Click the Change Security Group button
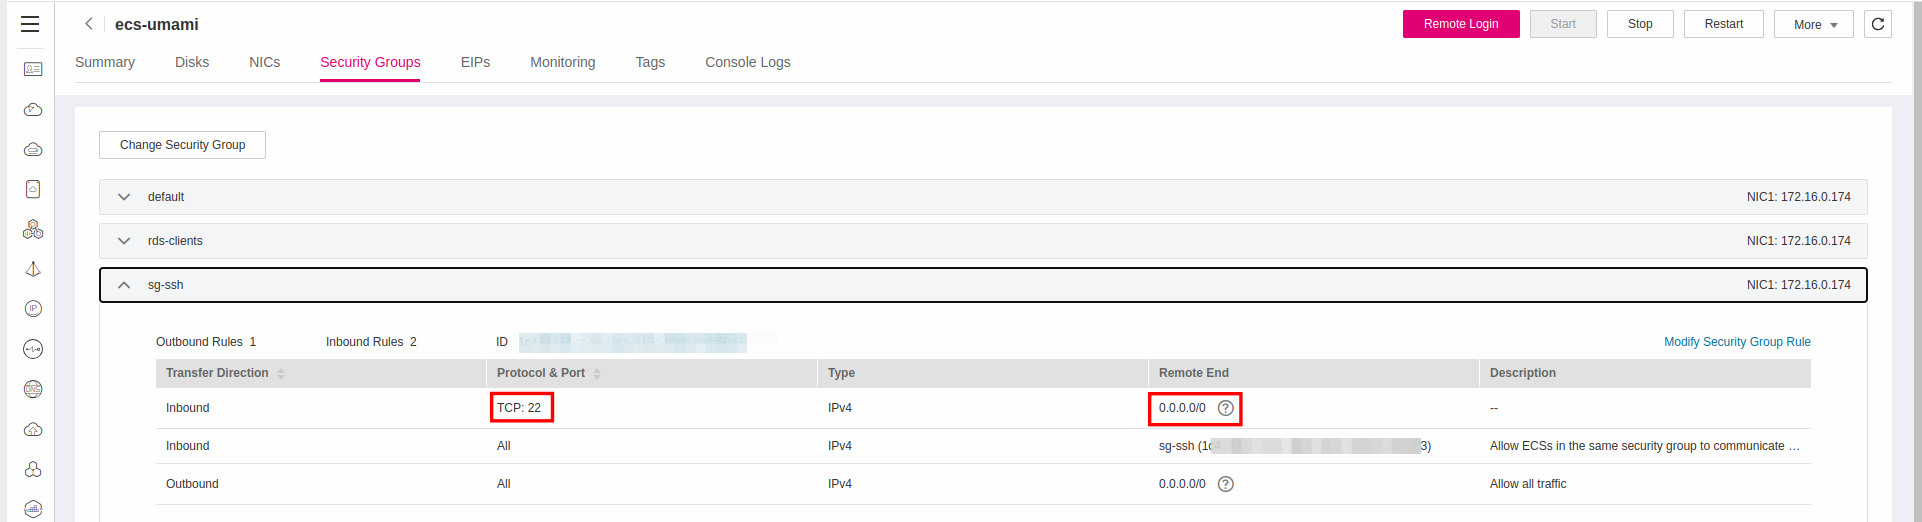 pos(182,145)
